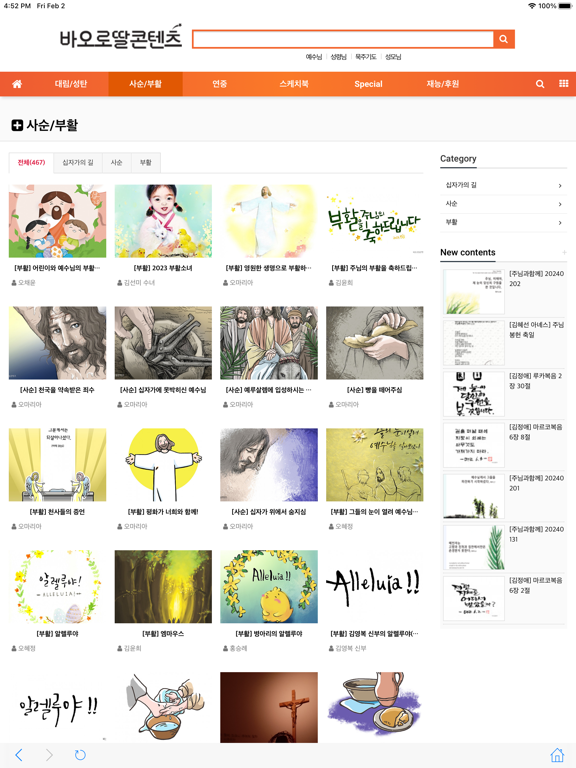Switch to the 십자가의 길 tab
This screenshot has height=768, width=576.
point(78,163)
